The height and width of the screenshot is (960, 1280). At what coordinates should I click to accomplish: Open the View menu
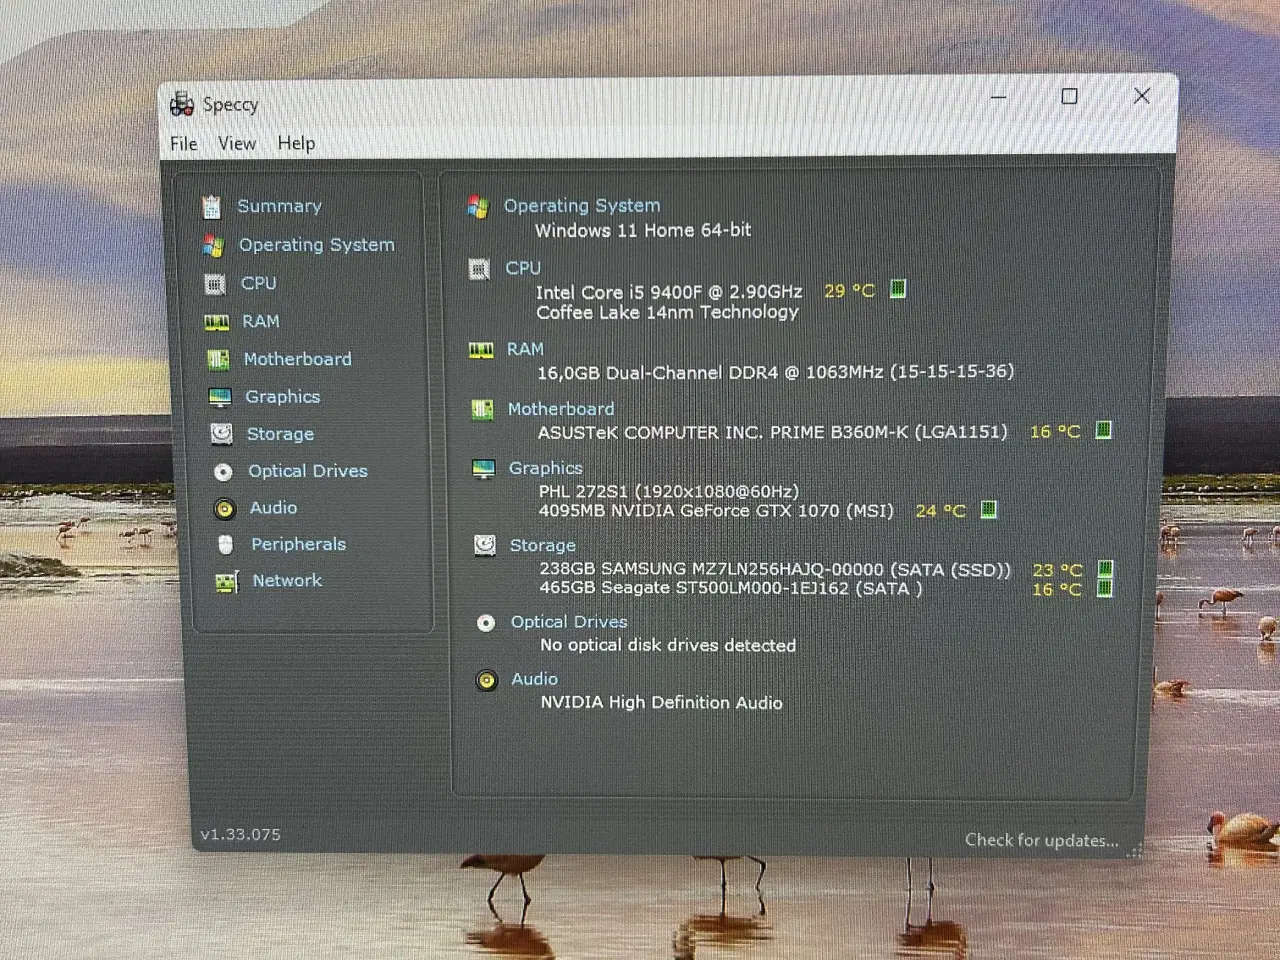click(x=237, y=144)
